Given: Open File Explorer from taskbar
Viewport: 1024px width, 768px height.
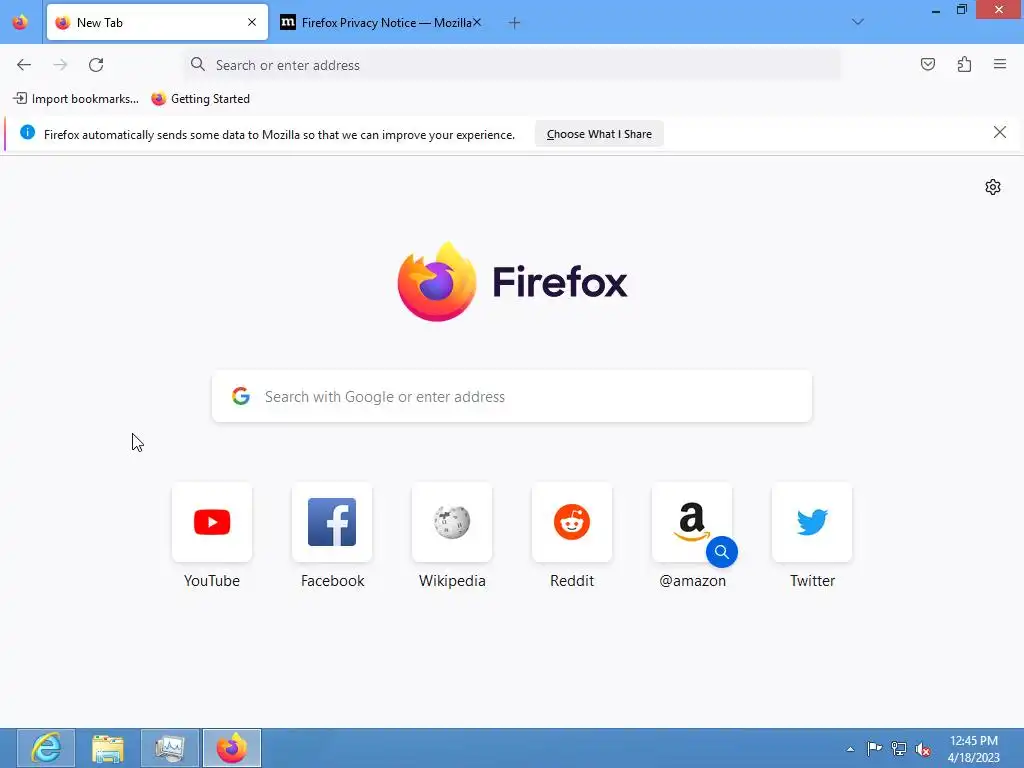Looking at the screenshot, I should pos(108,748).
